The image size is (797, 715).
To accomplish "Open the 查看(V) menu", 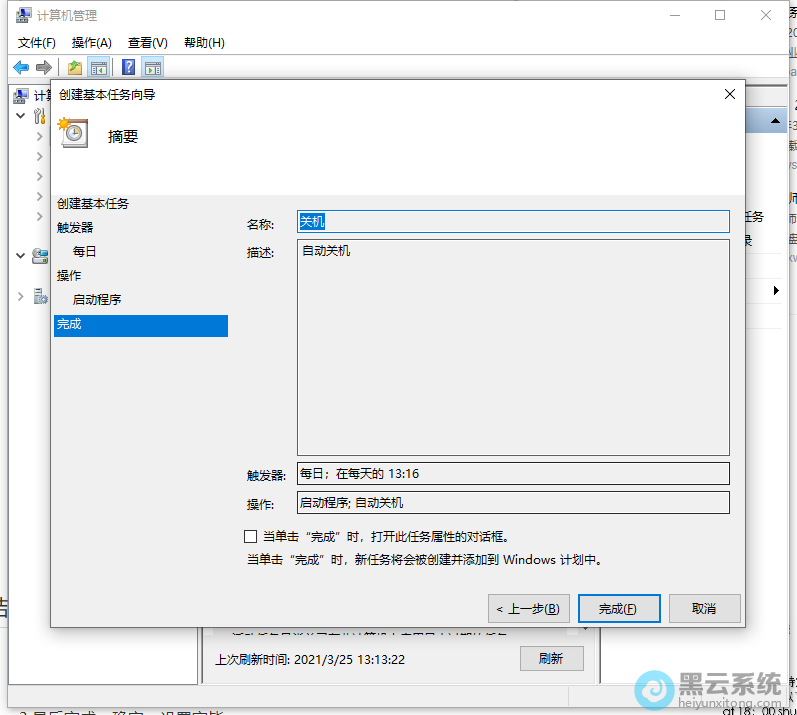I will [x=147, y=42].
